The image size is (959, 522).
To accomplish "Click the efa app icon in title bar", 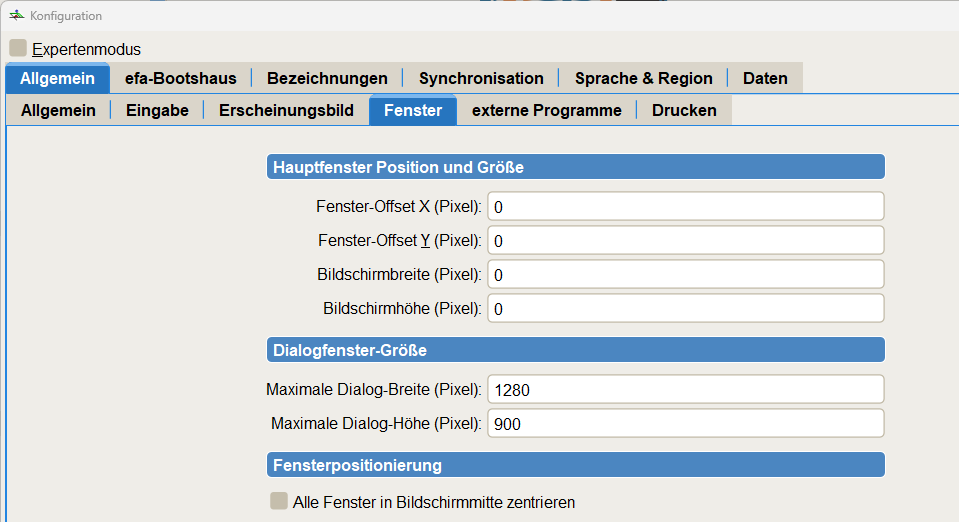I will point(16,16).
